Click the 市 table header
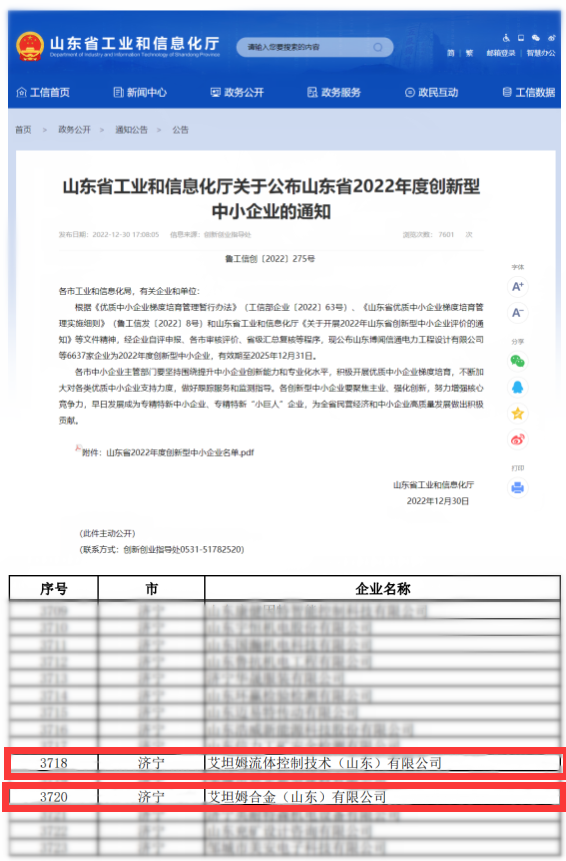This screenshot has width=566, height=861. pos(151,589)
